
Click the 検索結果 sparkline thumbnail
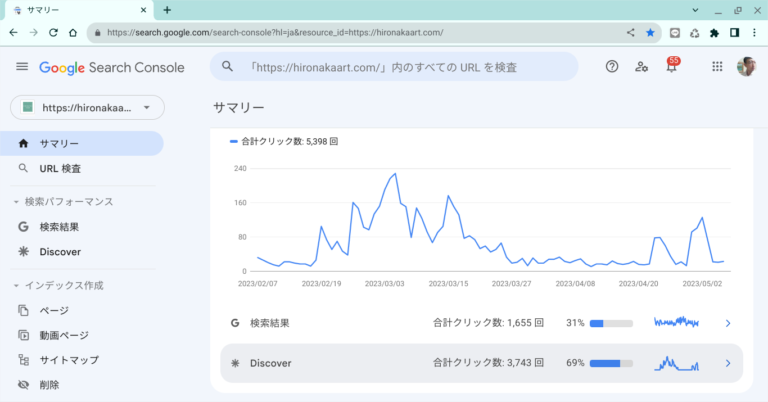point(676,322)
